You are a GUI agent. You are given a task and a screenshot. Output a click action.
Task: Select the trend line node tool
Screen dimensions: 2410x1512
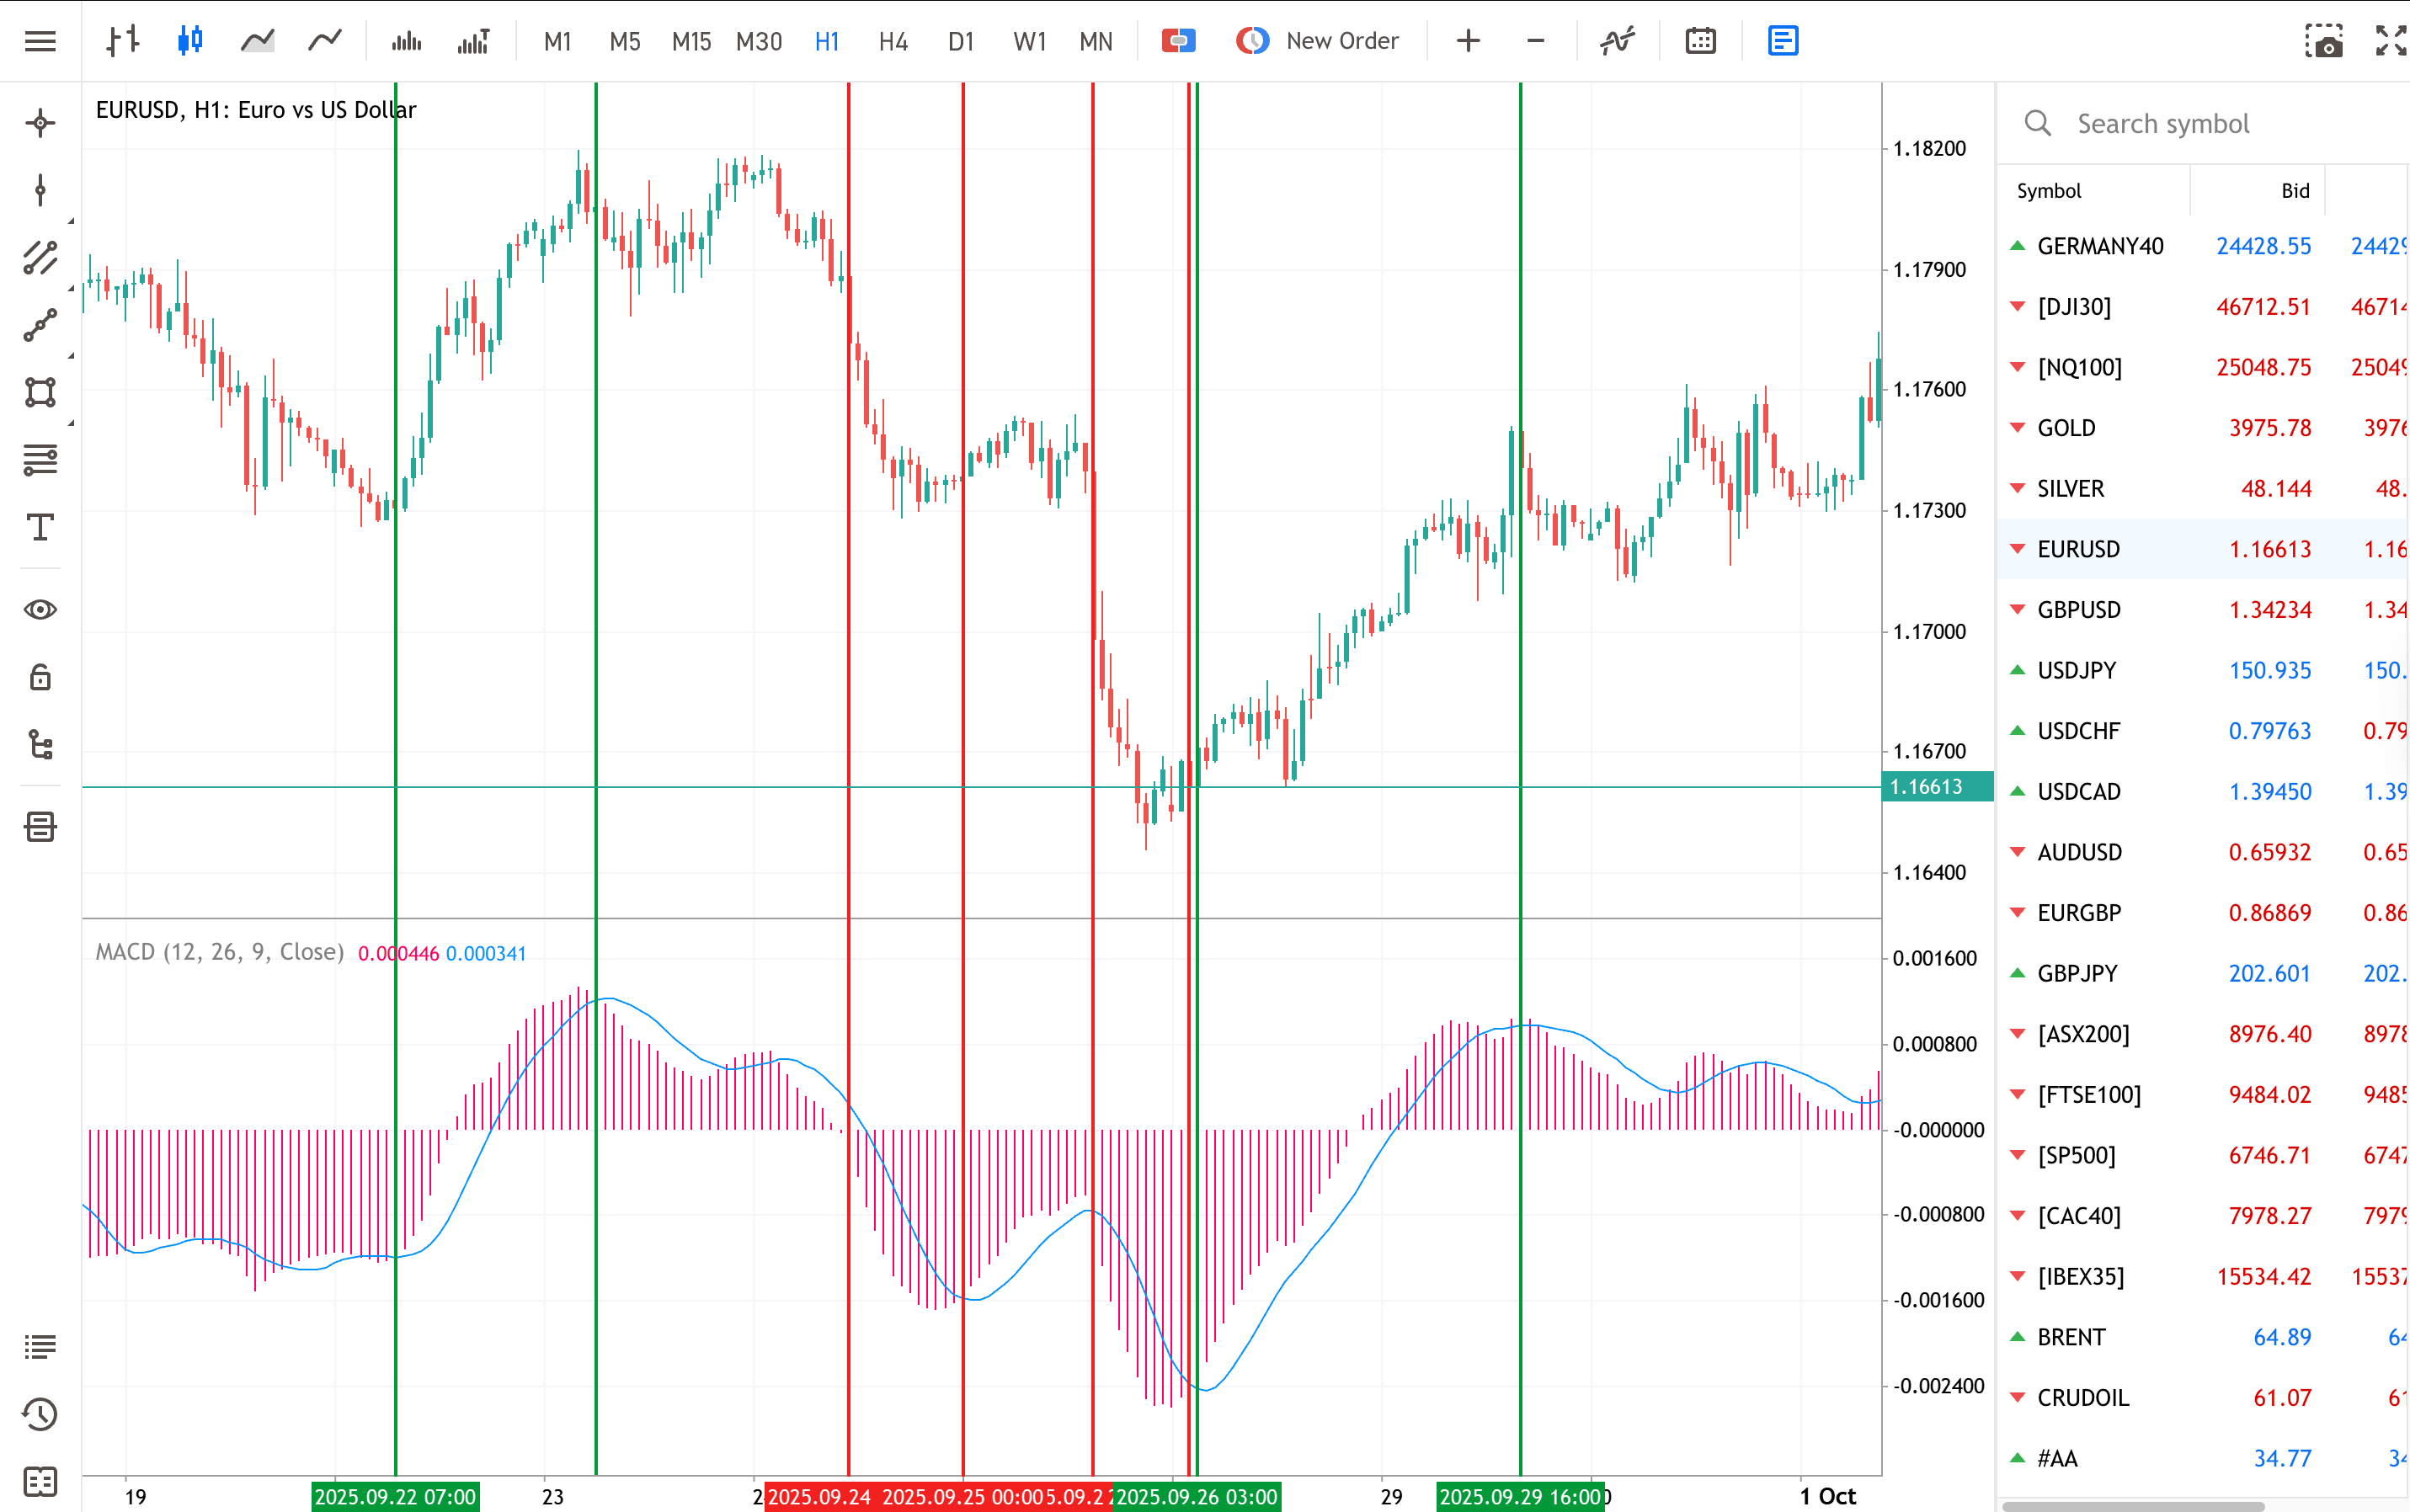[40, 325]
